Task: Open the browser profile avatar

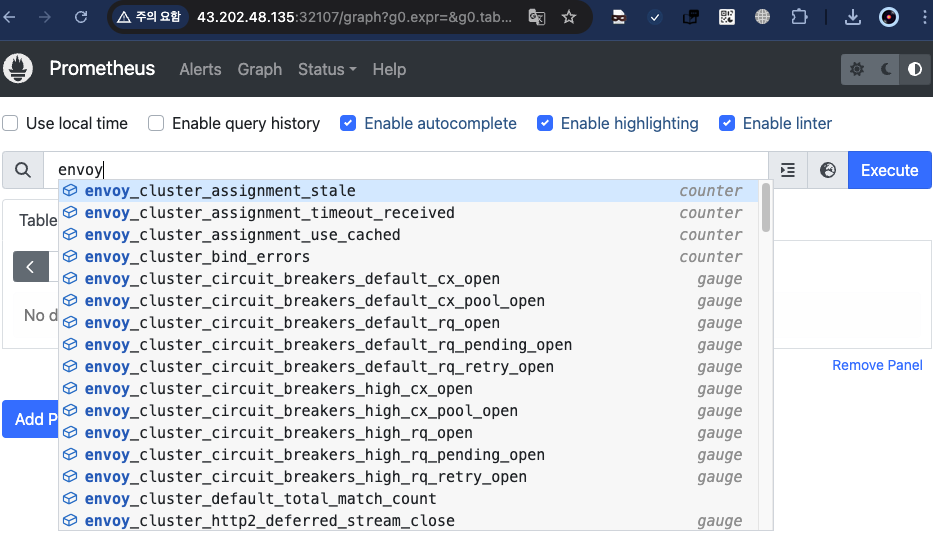Action: [x=889, y=17]
